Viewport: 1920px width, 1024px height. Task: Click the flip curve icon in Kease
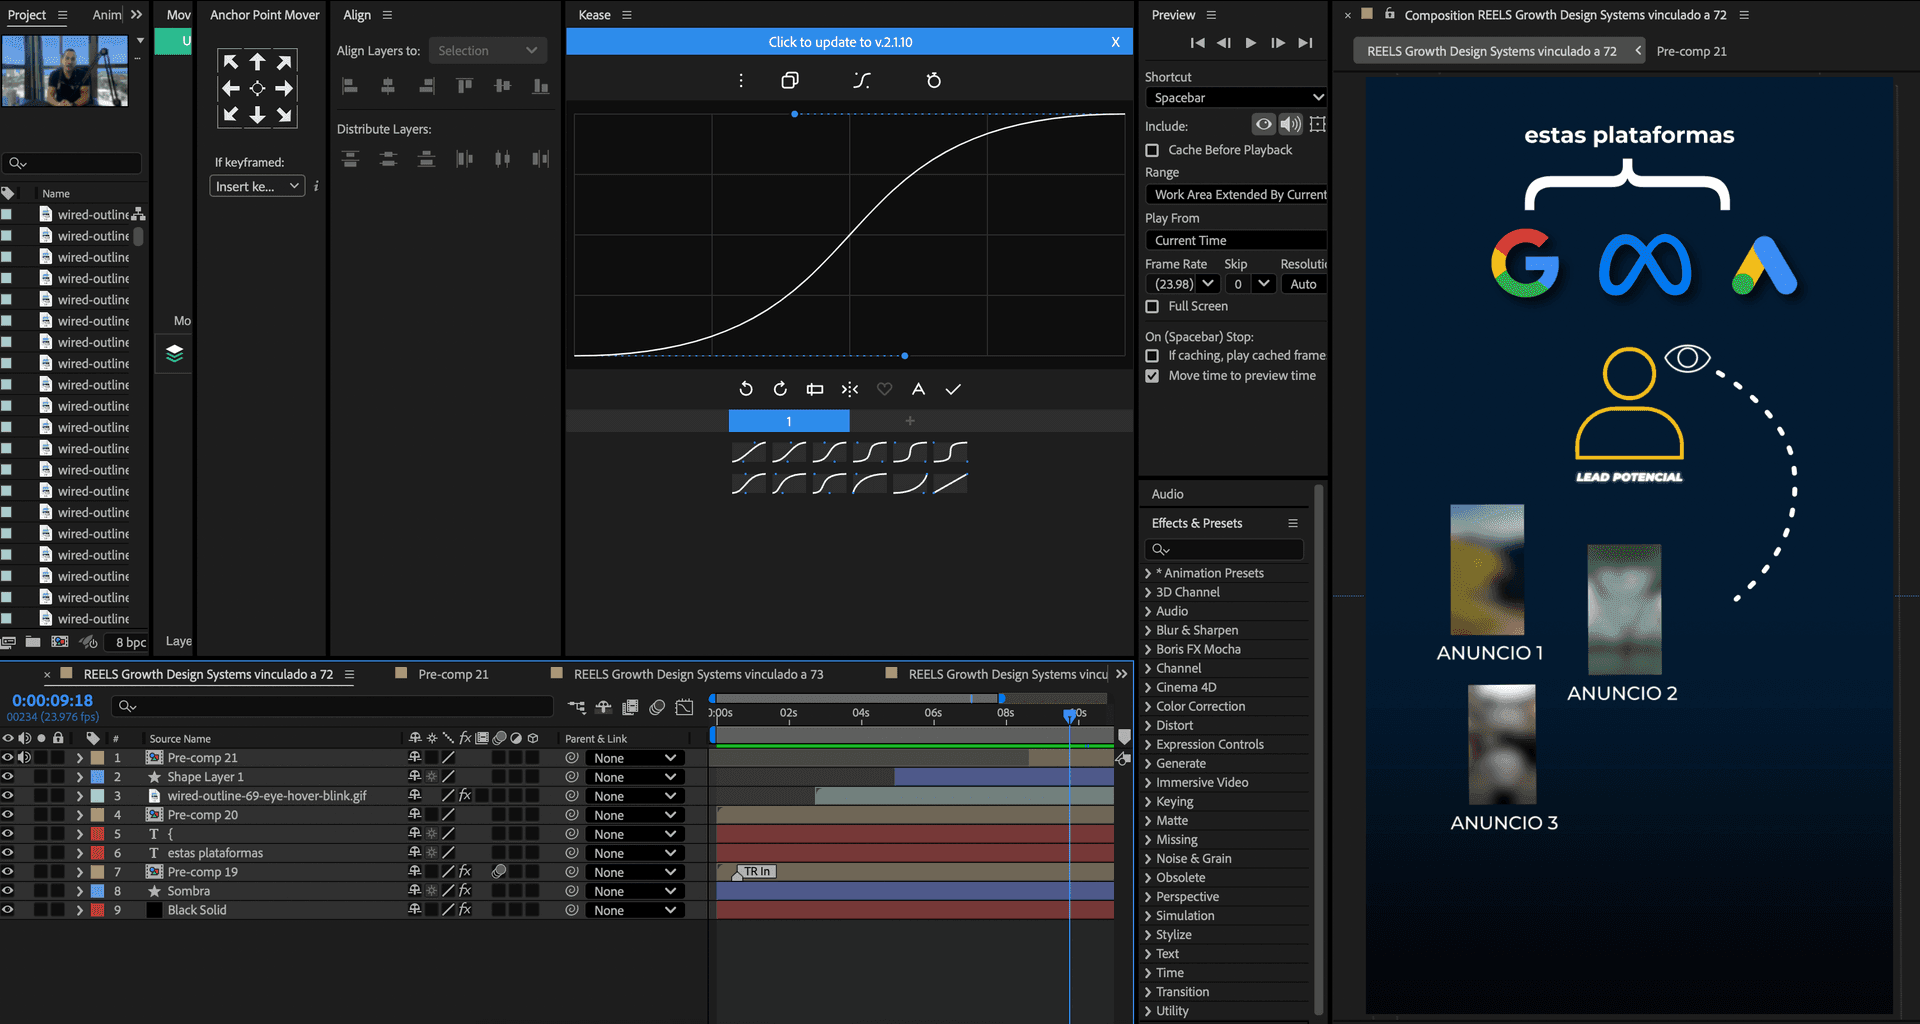coord(849,389)
